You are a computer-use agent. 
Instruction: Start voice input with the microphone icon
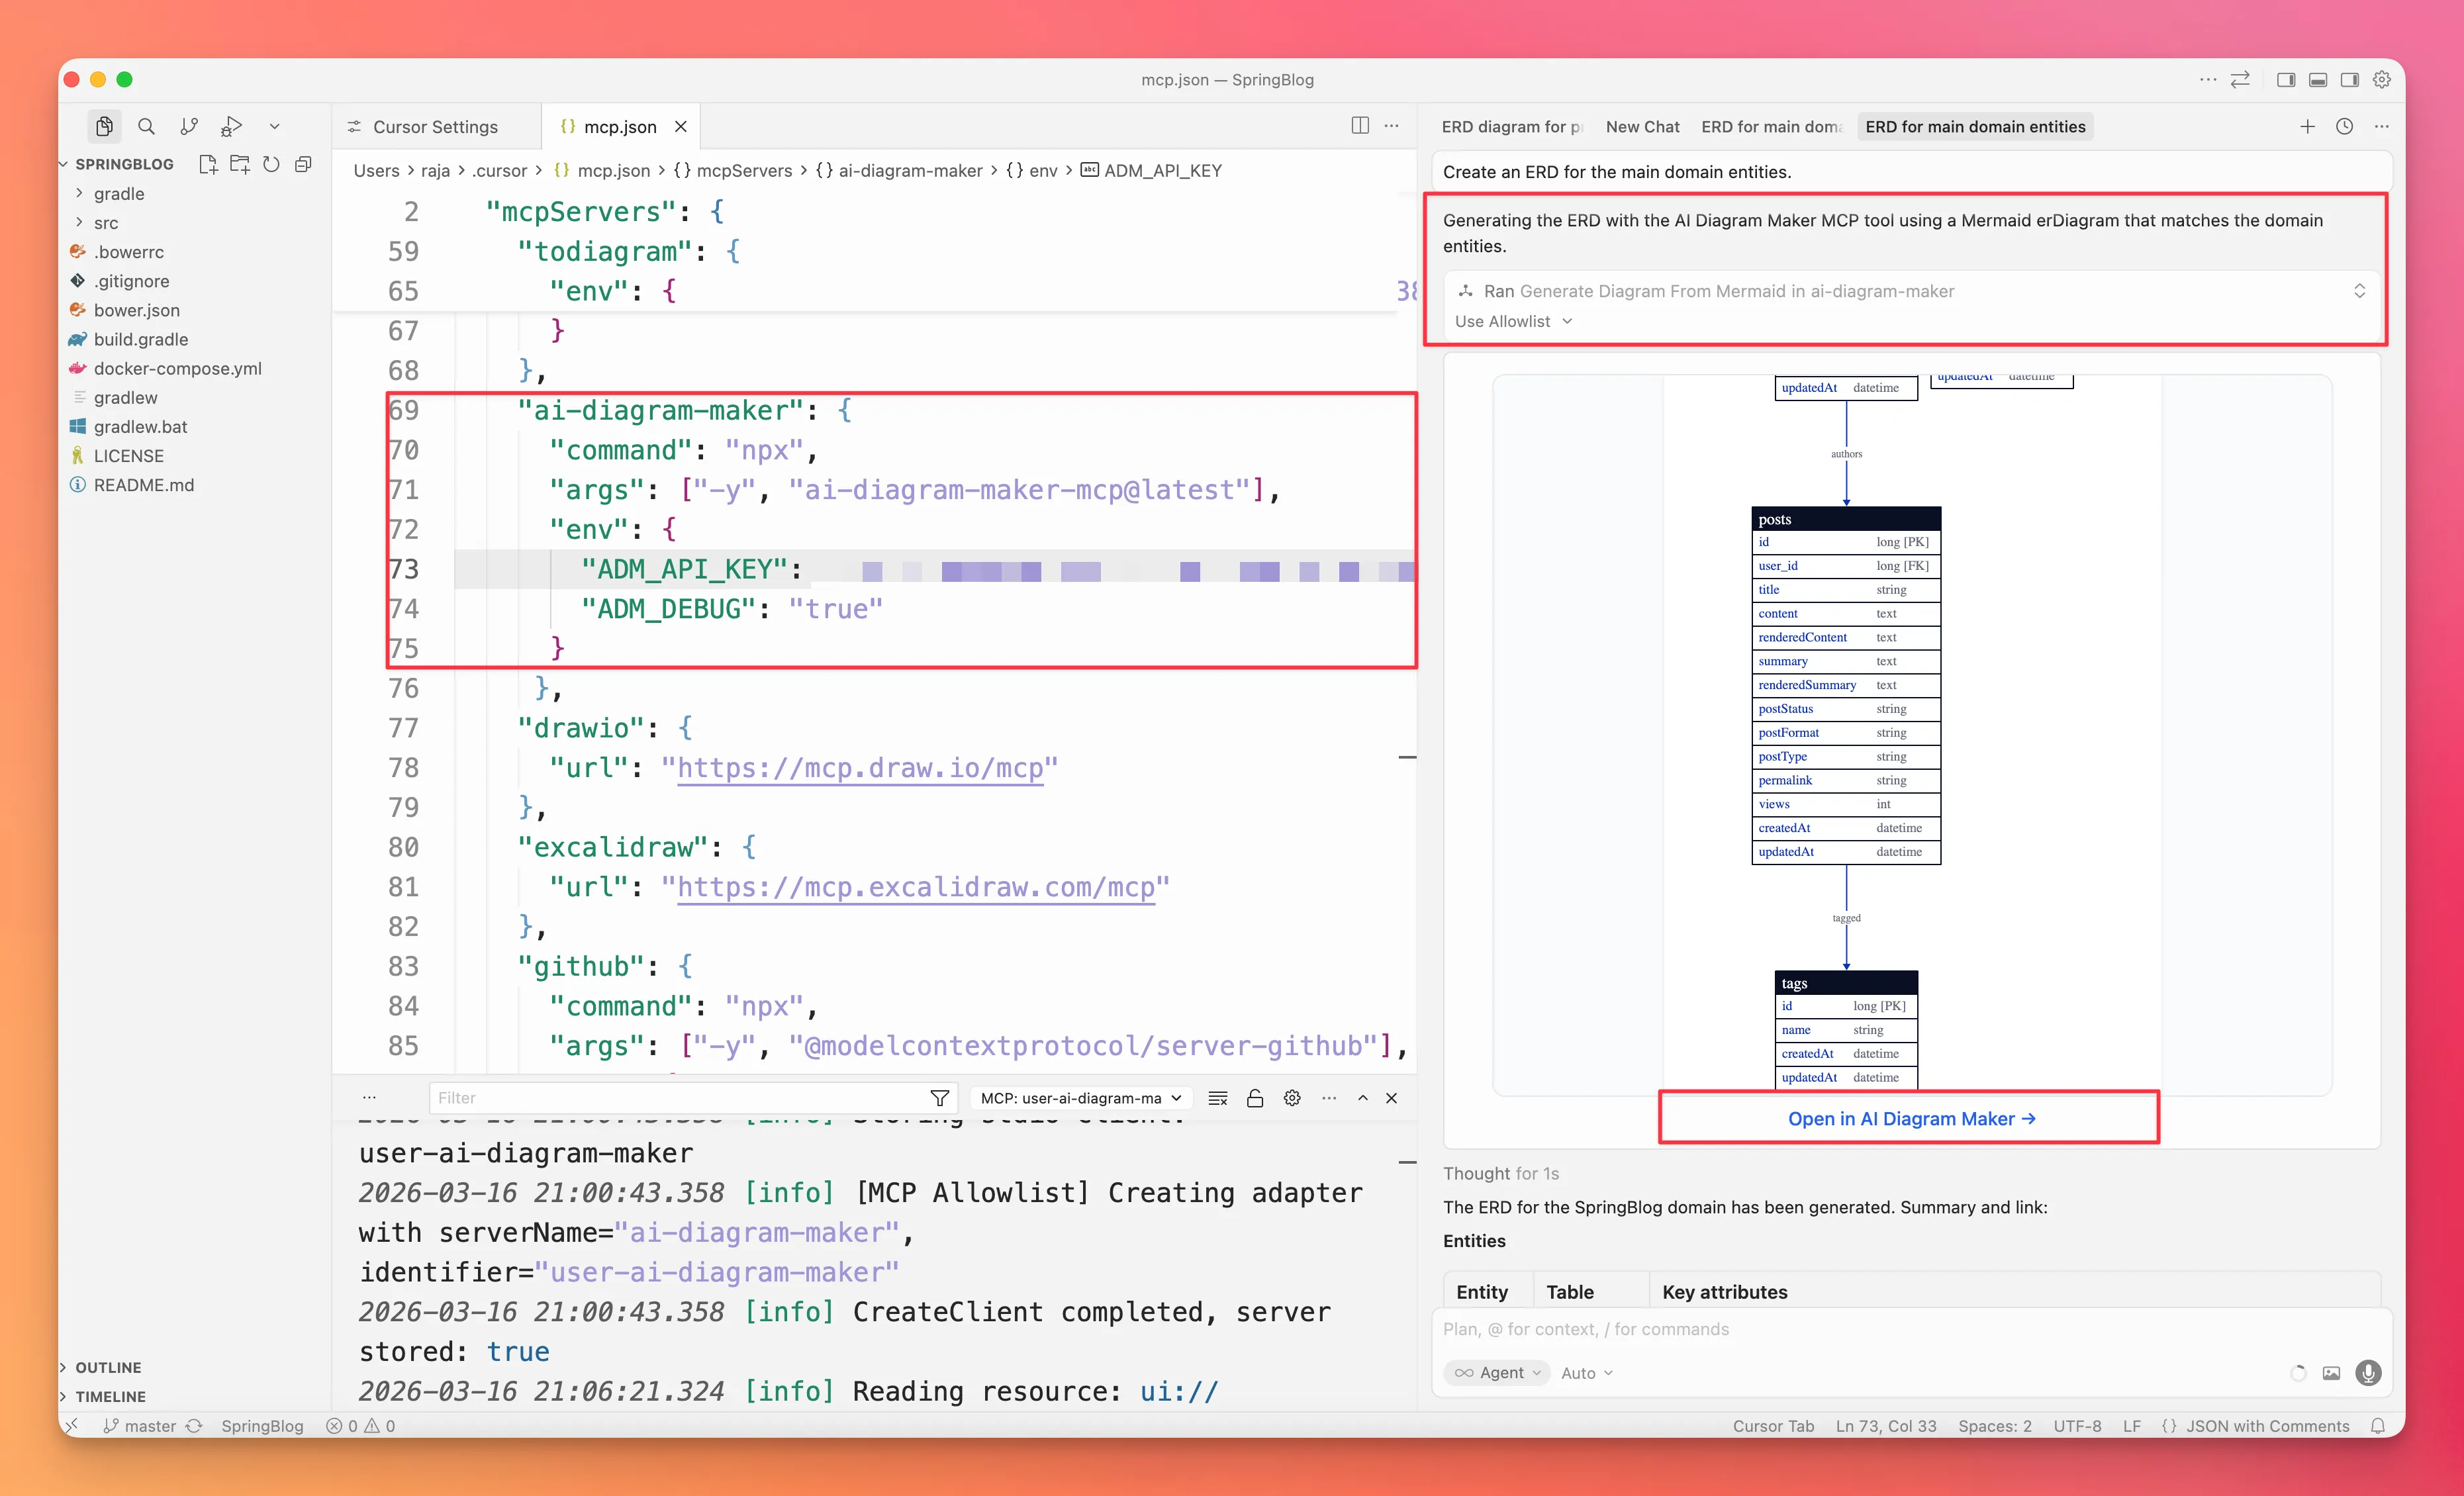coord(2368,1373)
